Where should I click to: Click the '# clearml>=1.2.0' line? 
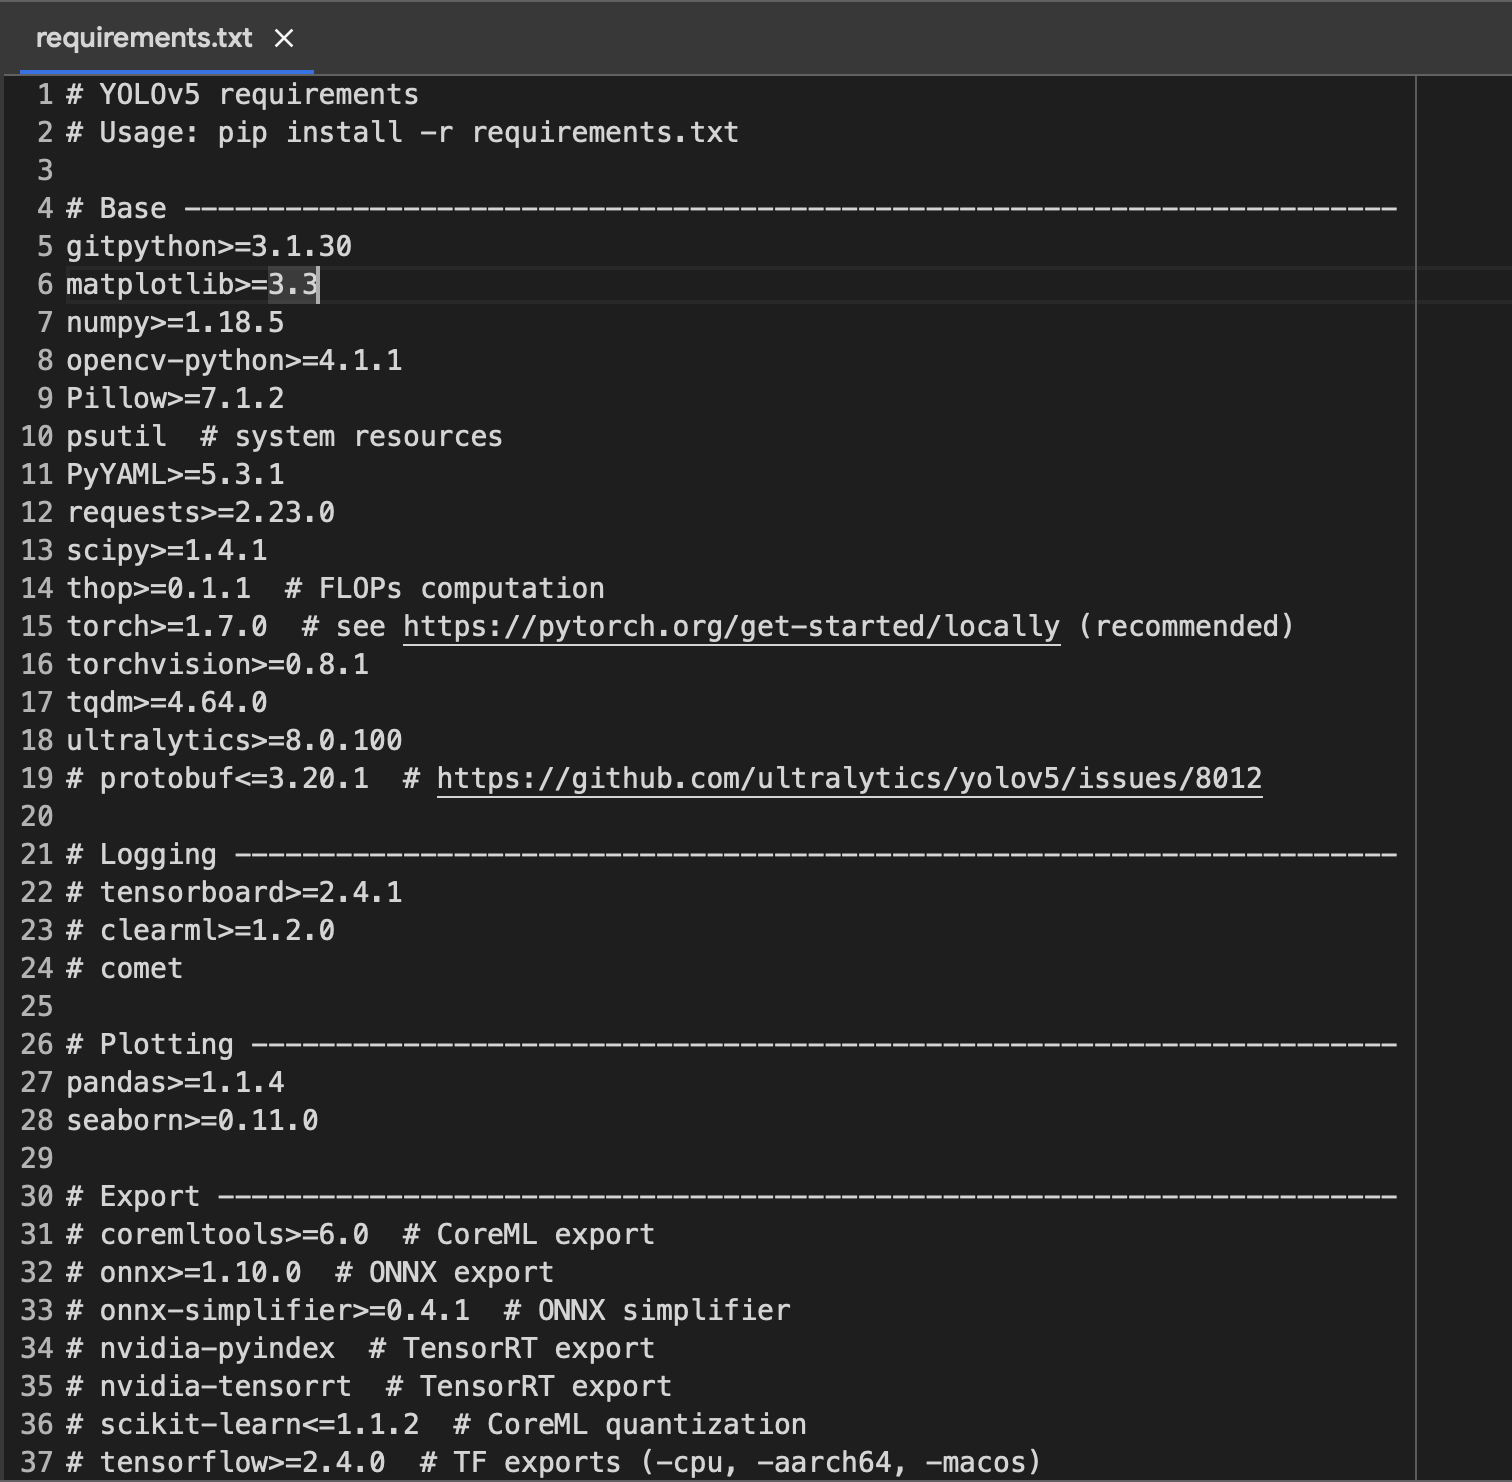tap(200, 930)
